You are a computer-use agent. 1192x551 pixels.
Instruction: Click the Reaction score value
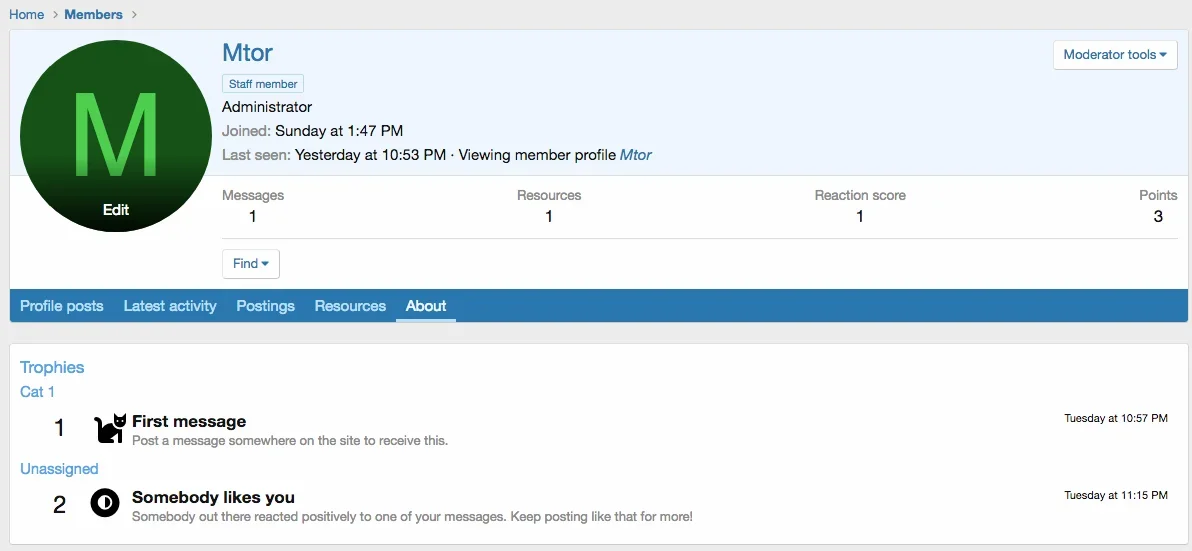click(860, 217)
